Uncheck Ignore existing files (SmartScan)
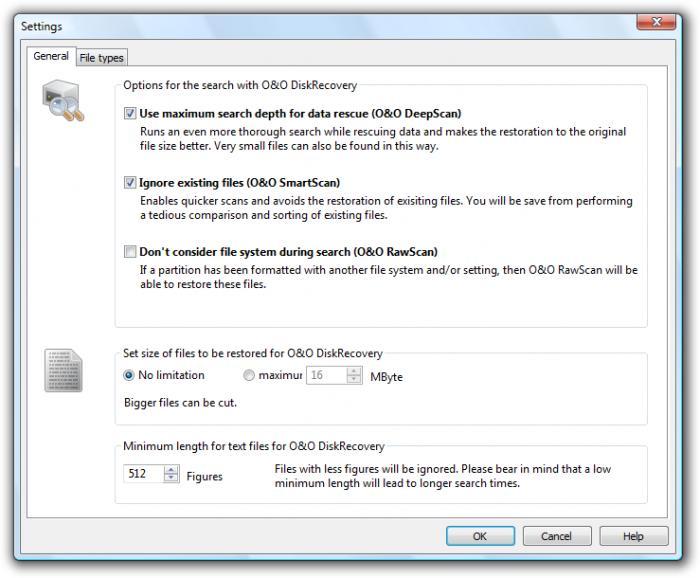This screenshot has height=578, width=700. click(x=130, y=183)
